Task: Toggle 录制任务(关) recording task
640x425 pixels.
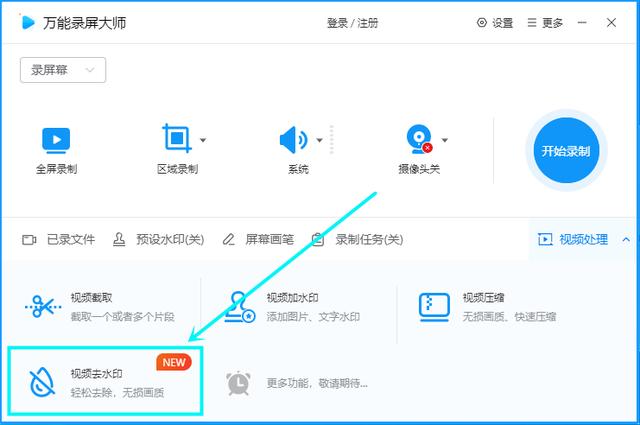Action: (369, 240)
